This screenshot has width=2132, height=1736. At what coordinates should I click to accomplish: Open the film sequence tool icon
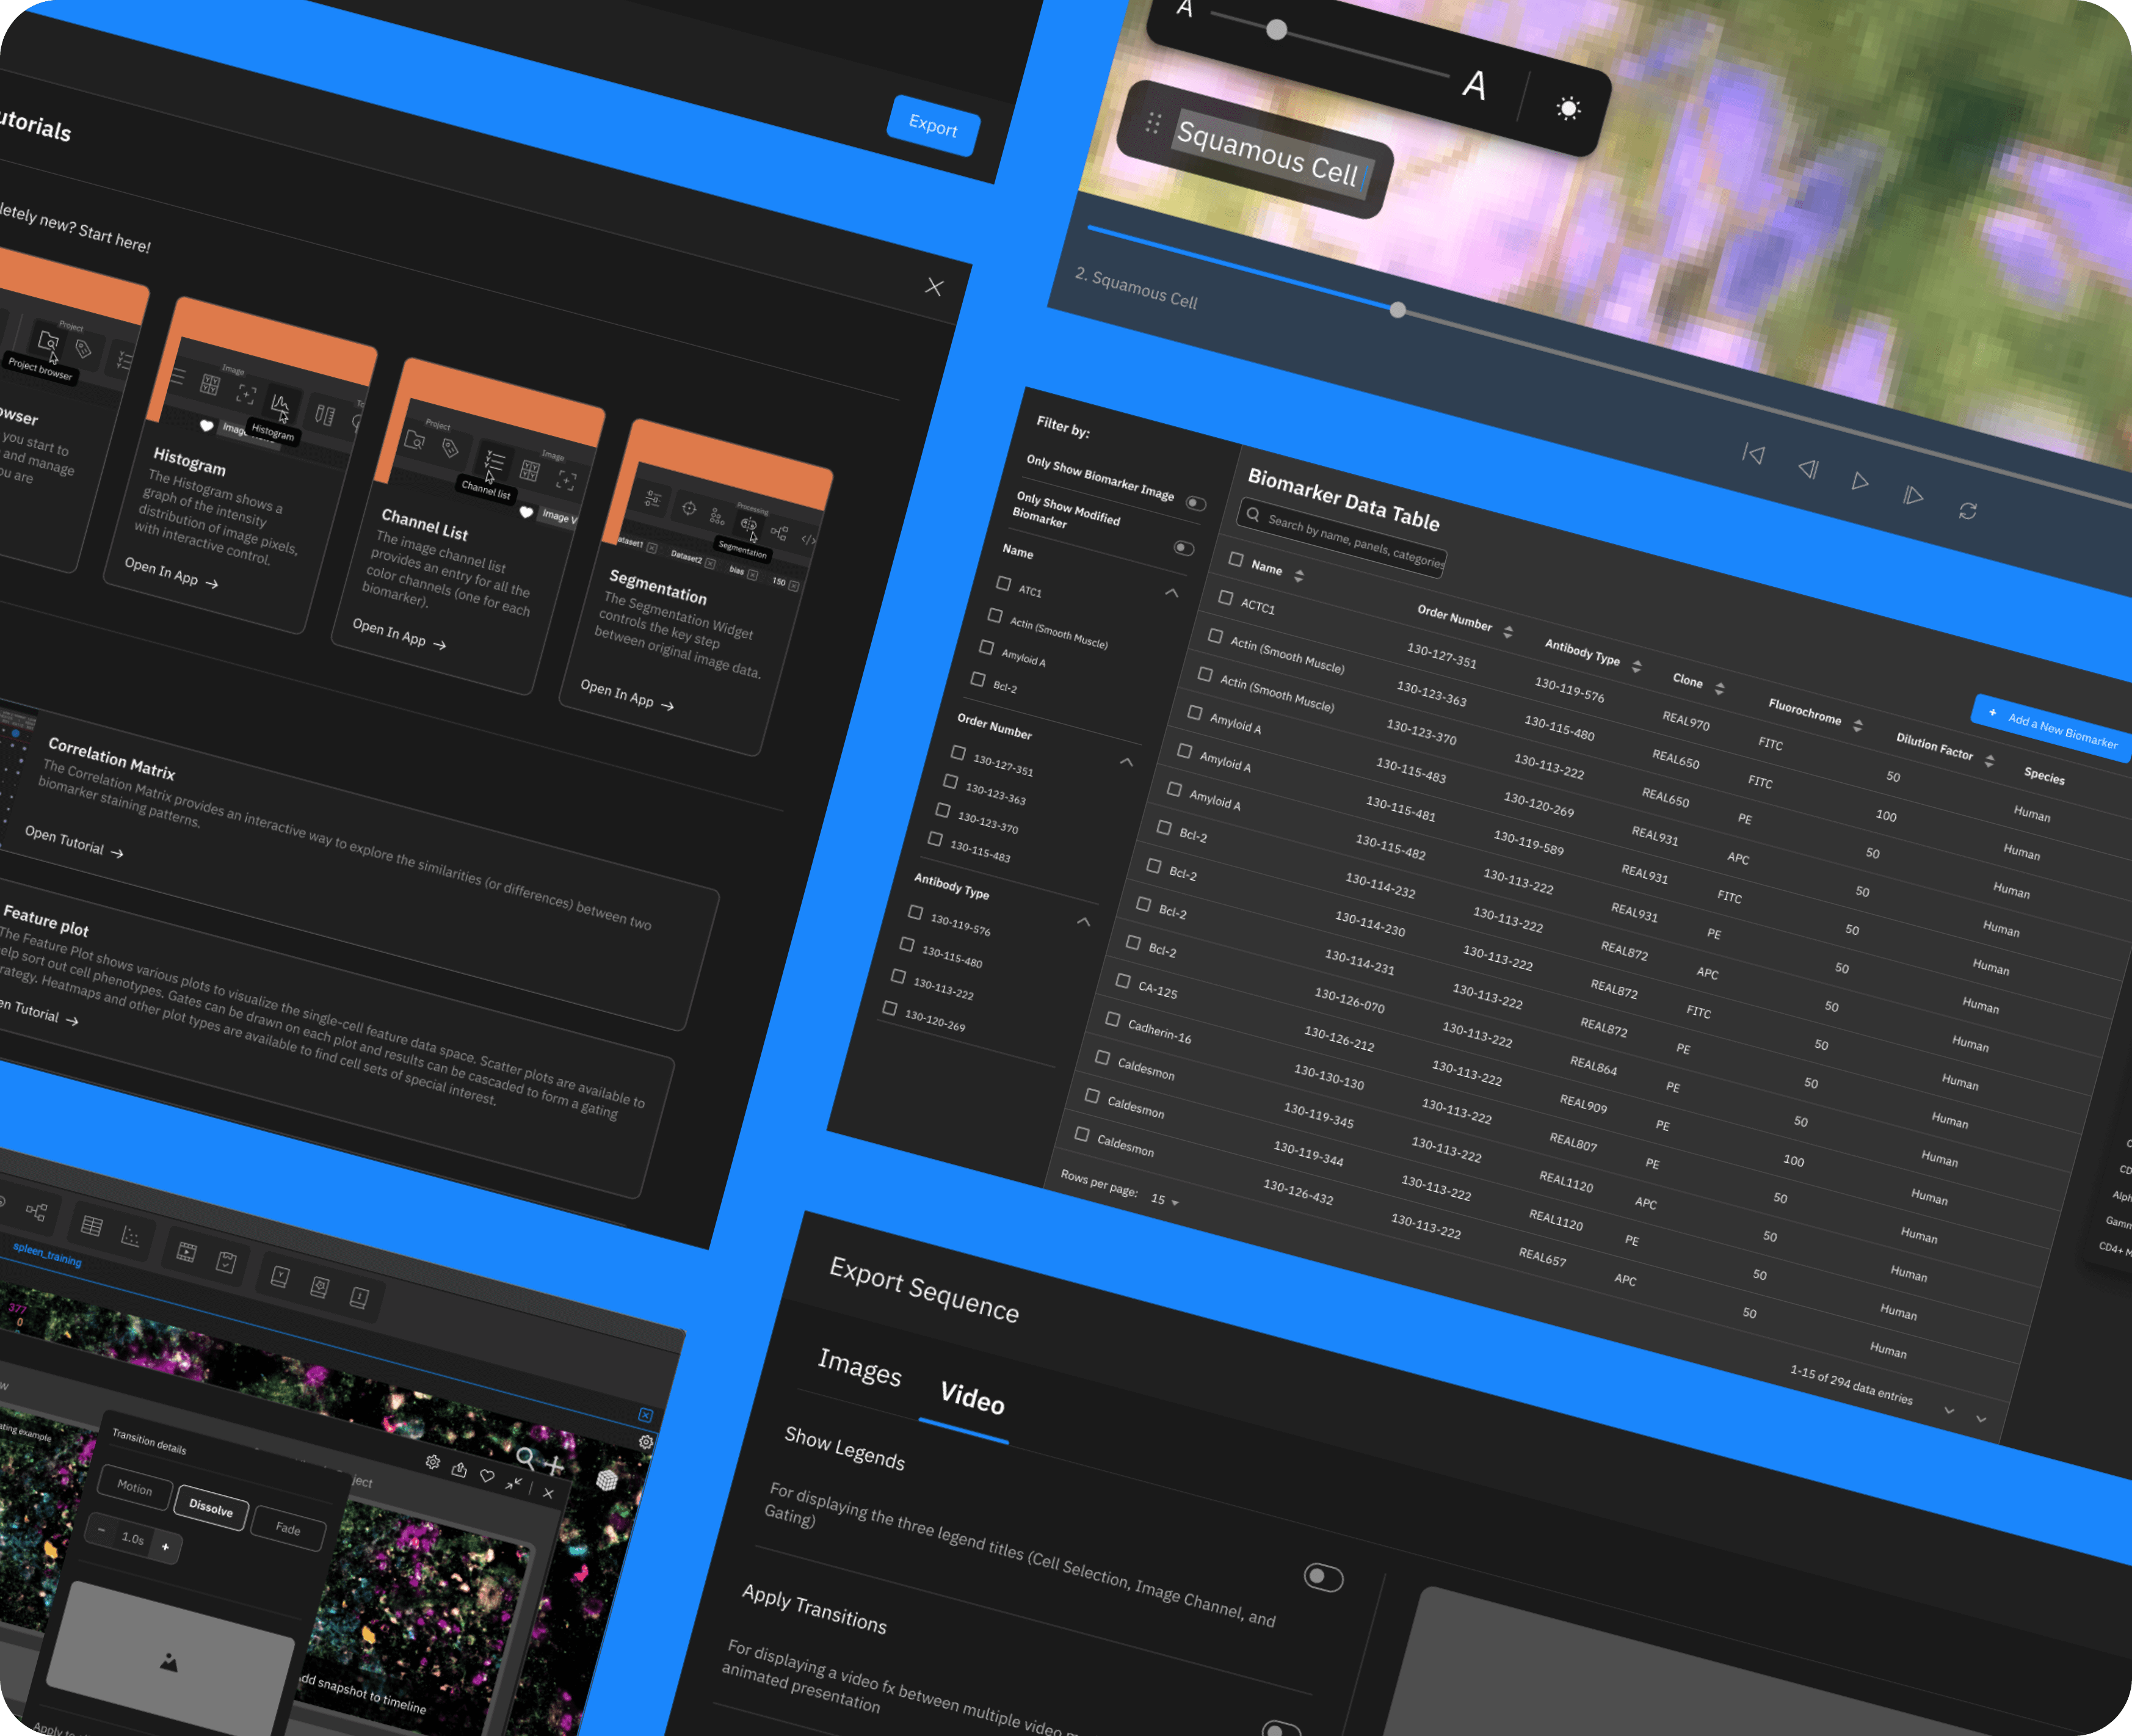(186, 1251)
